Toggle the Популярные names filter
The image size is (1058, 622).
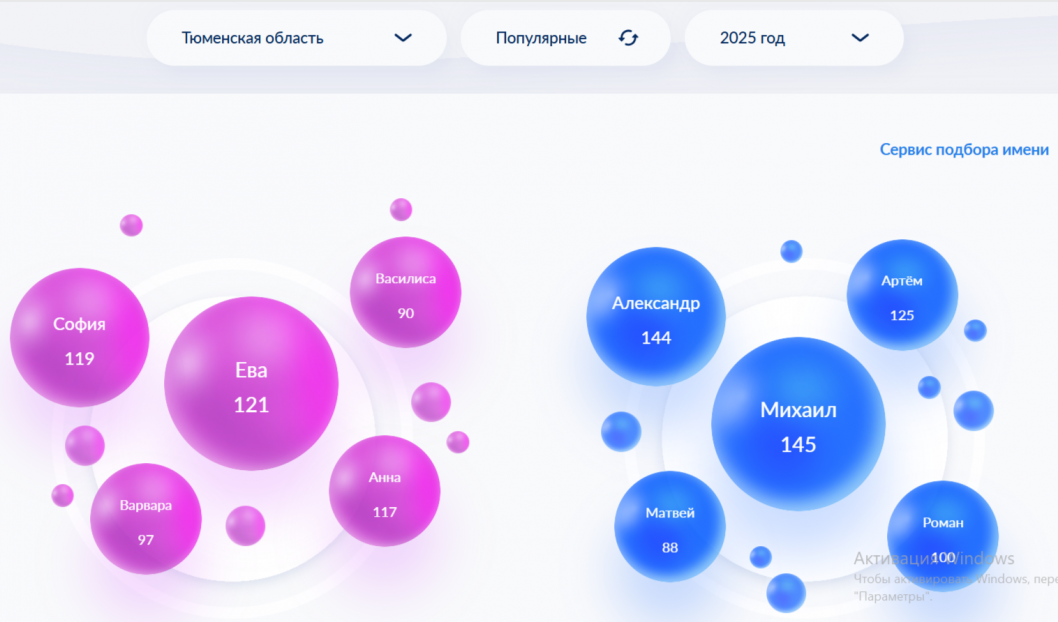(541, 38)
